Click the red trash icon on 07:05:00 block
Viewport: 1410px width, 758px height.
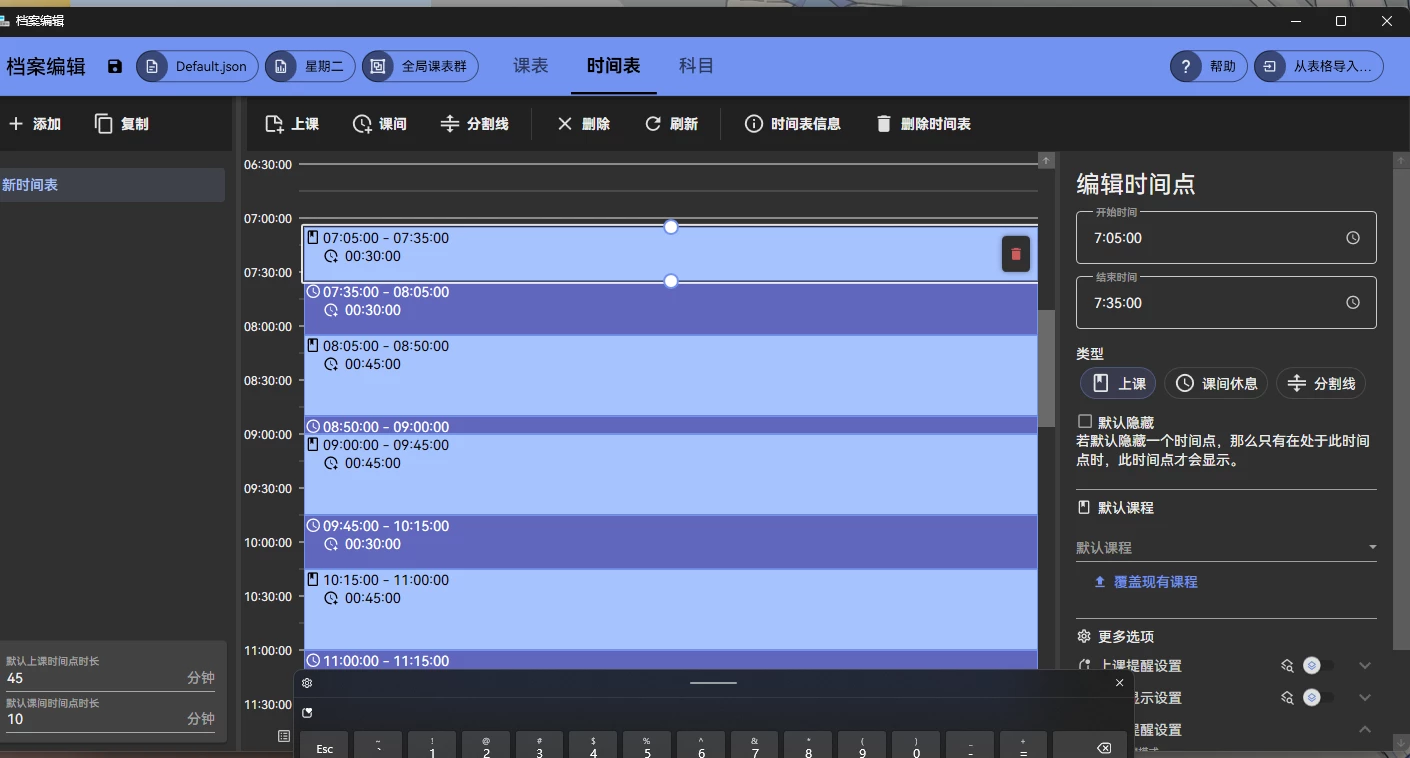[x=1015, y=254]
